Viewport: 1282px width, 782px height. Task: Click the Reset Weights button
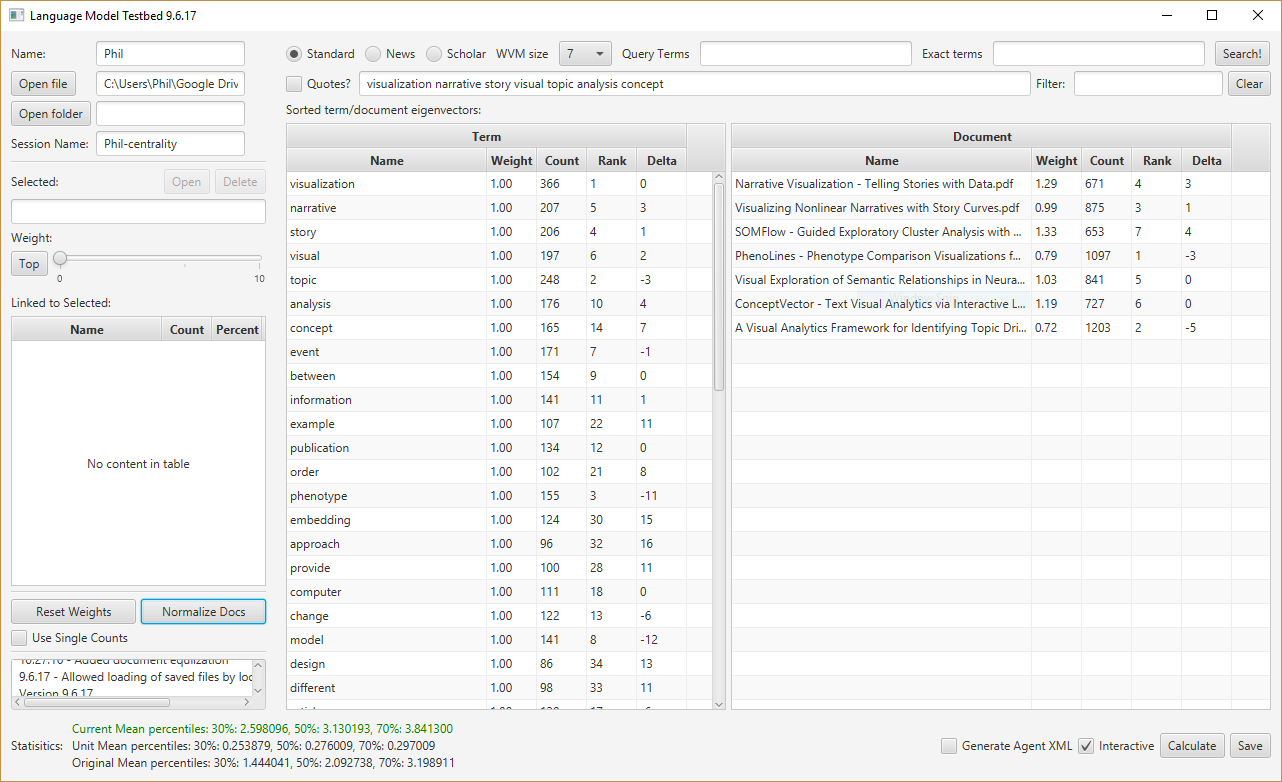point(73,612)
